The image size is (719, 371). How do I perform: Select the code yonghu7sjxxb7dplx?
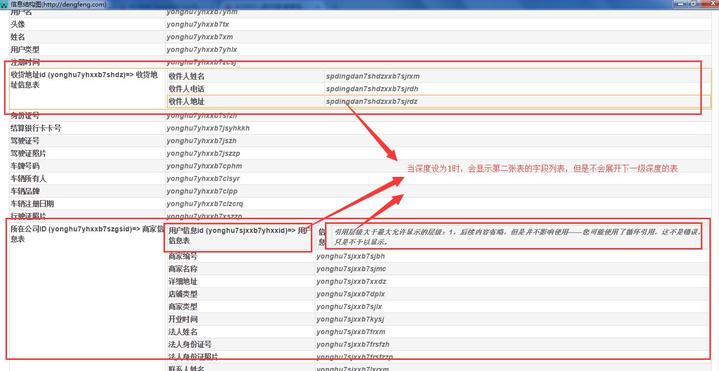[351, 293]
